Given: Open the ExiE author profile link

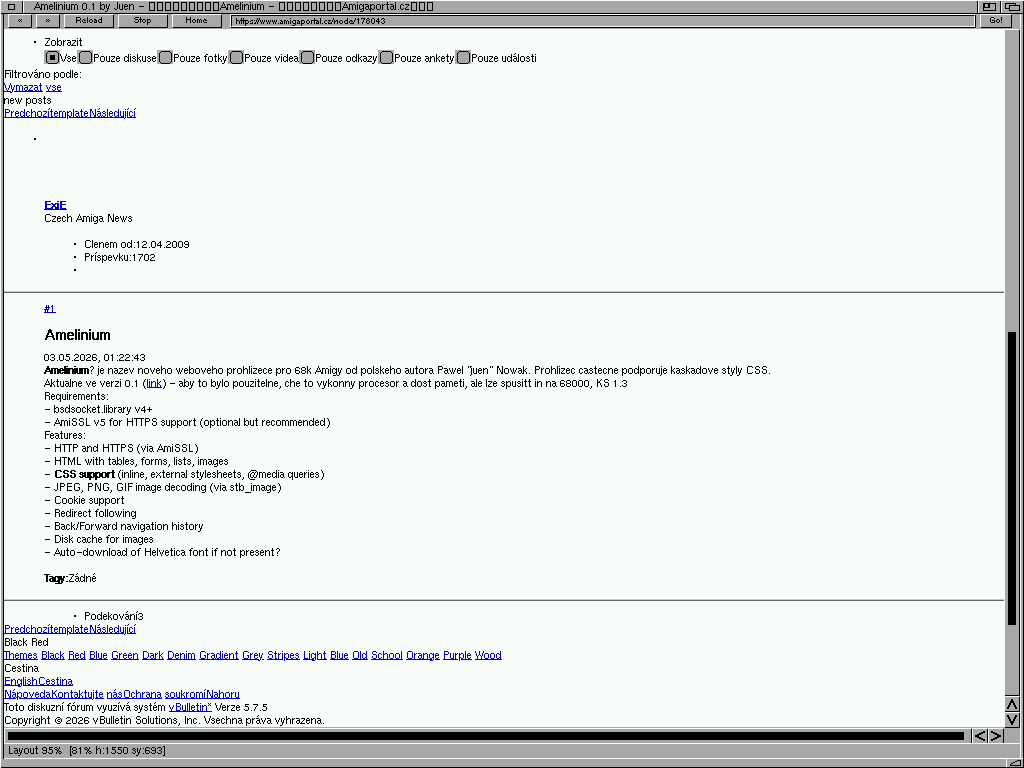Looking at the screenshot, I should pos(56,205).
